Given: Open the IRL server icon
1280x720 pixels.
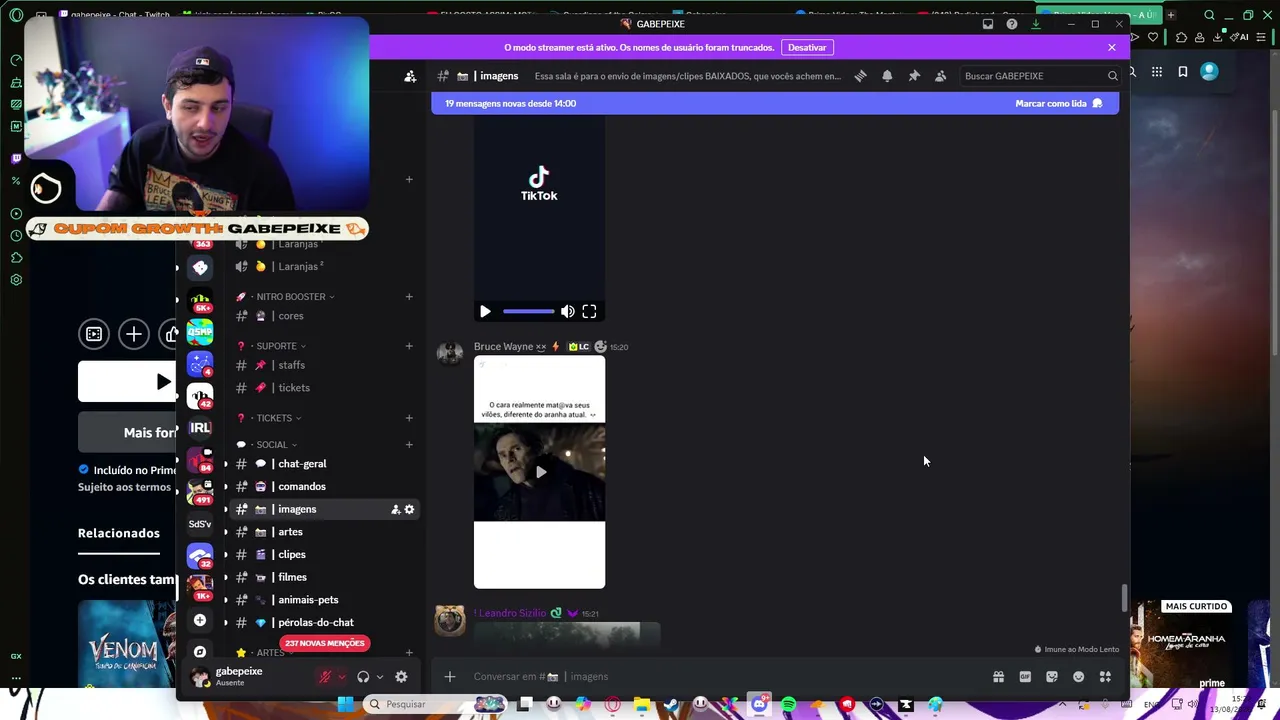Looking at the screenshot, I should [200, 428].
